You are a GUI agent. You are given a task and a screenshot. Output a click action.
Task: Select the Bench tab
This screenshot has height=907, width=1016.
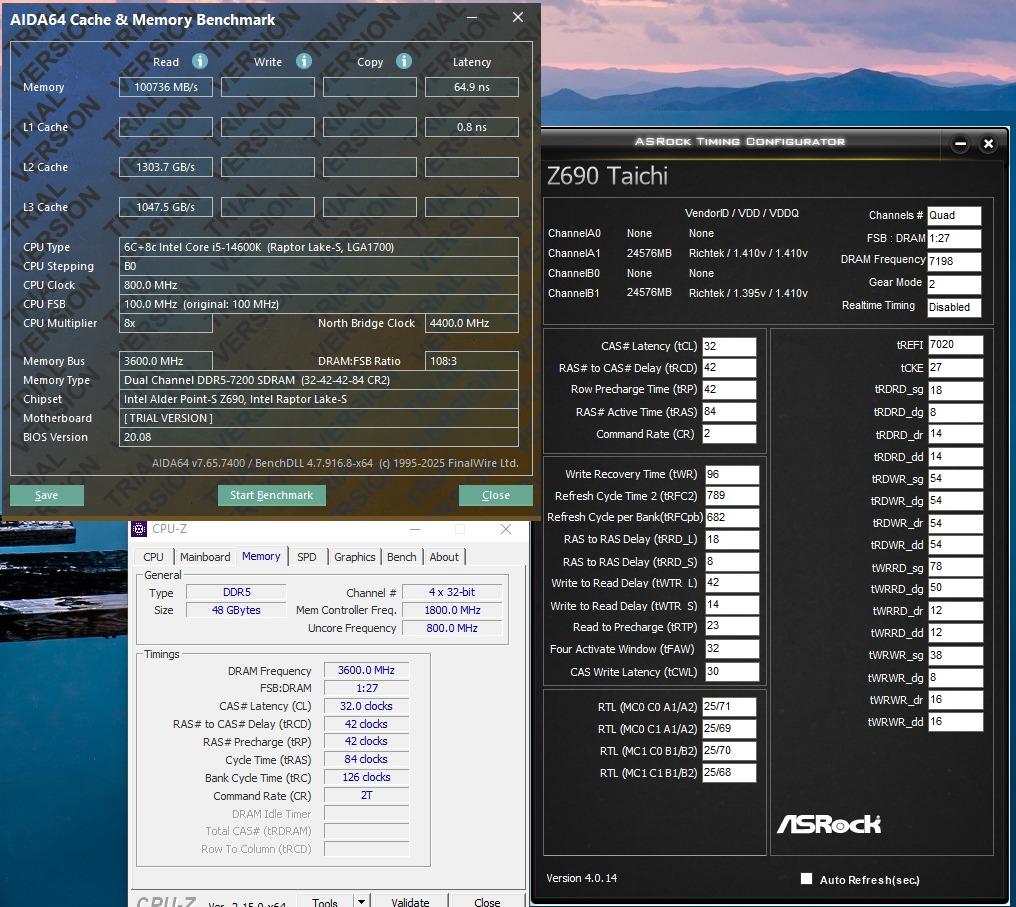click(401, 557)
